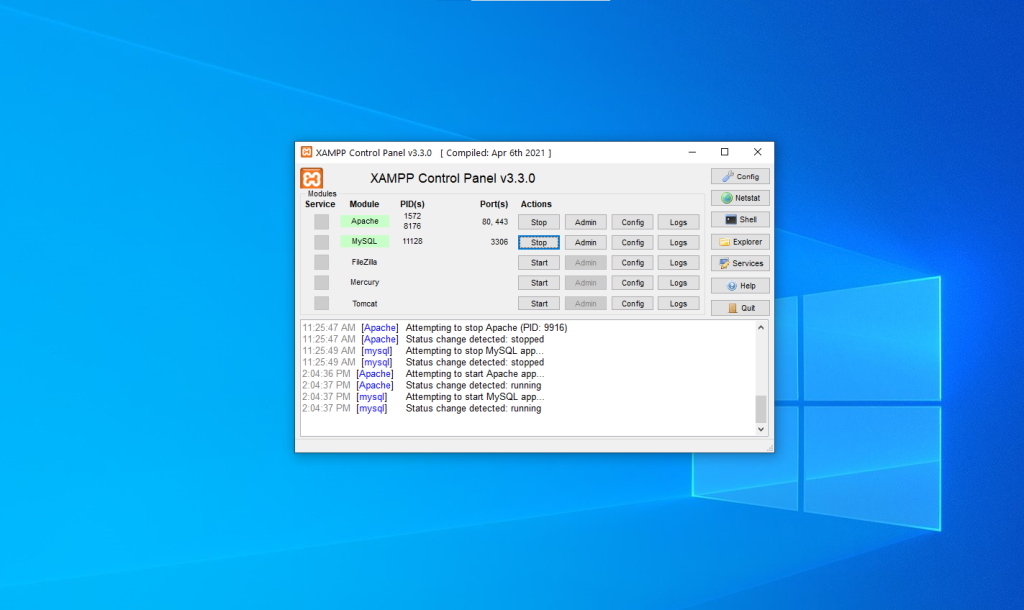Open FileZilla Logs menu
Image resolution: width=1024 pixels, height=610 pixels.
[678, 263]
